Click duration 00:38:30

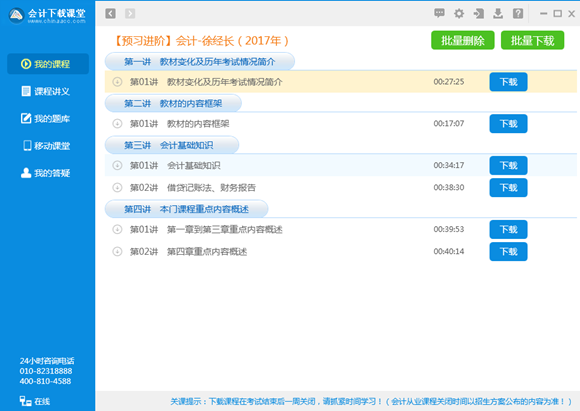(449, 187)
